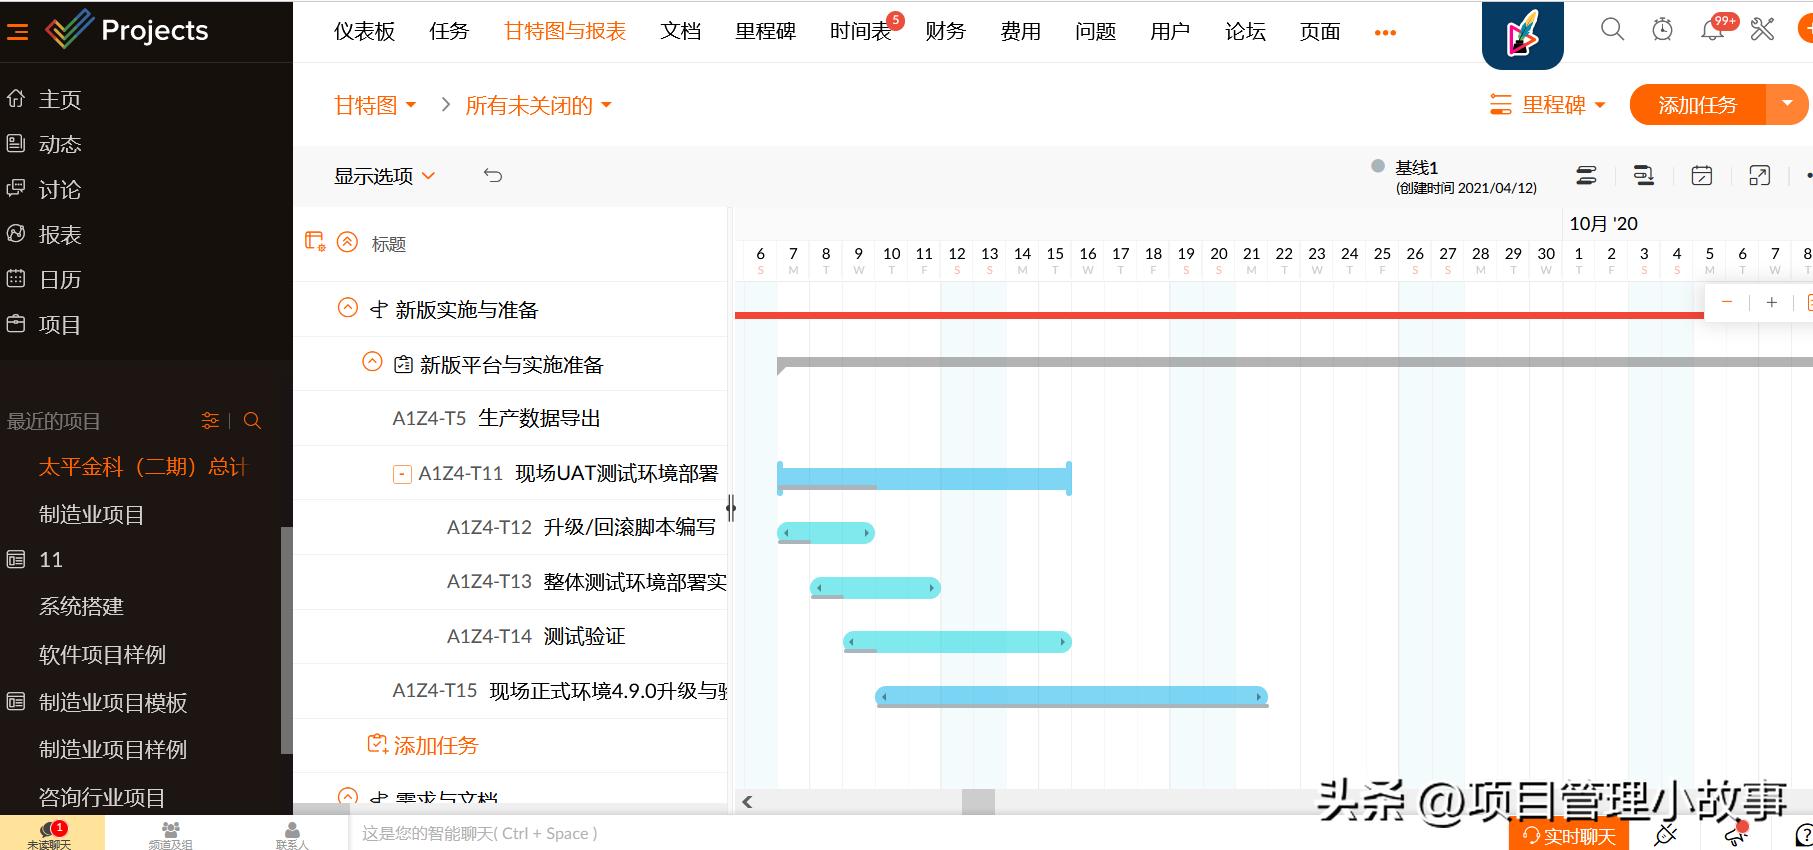Click the rocket app badge icon
Screen dimensions: 1813x850
tap(1523, 34)
